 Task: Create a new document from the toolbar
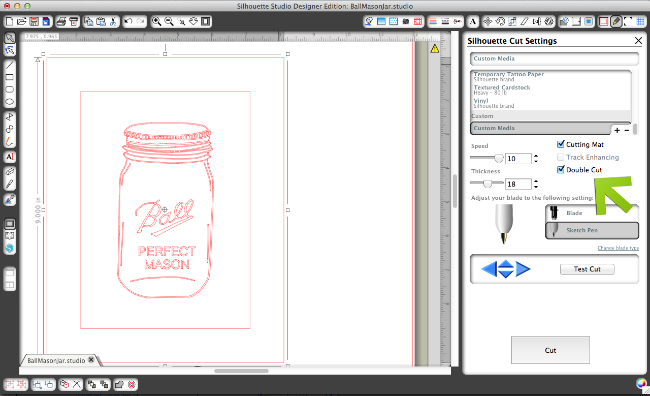pyautogui.click(x=10, y=22)
